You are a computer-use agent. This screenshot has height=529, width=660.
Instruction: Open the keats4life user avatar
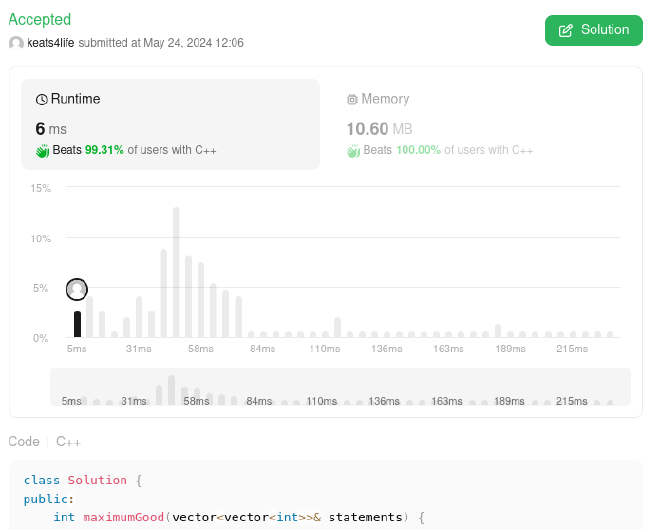coord(16,43)
